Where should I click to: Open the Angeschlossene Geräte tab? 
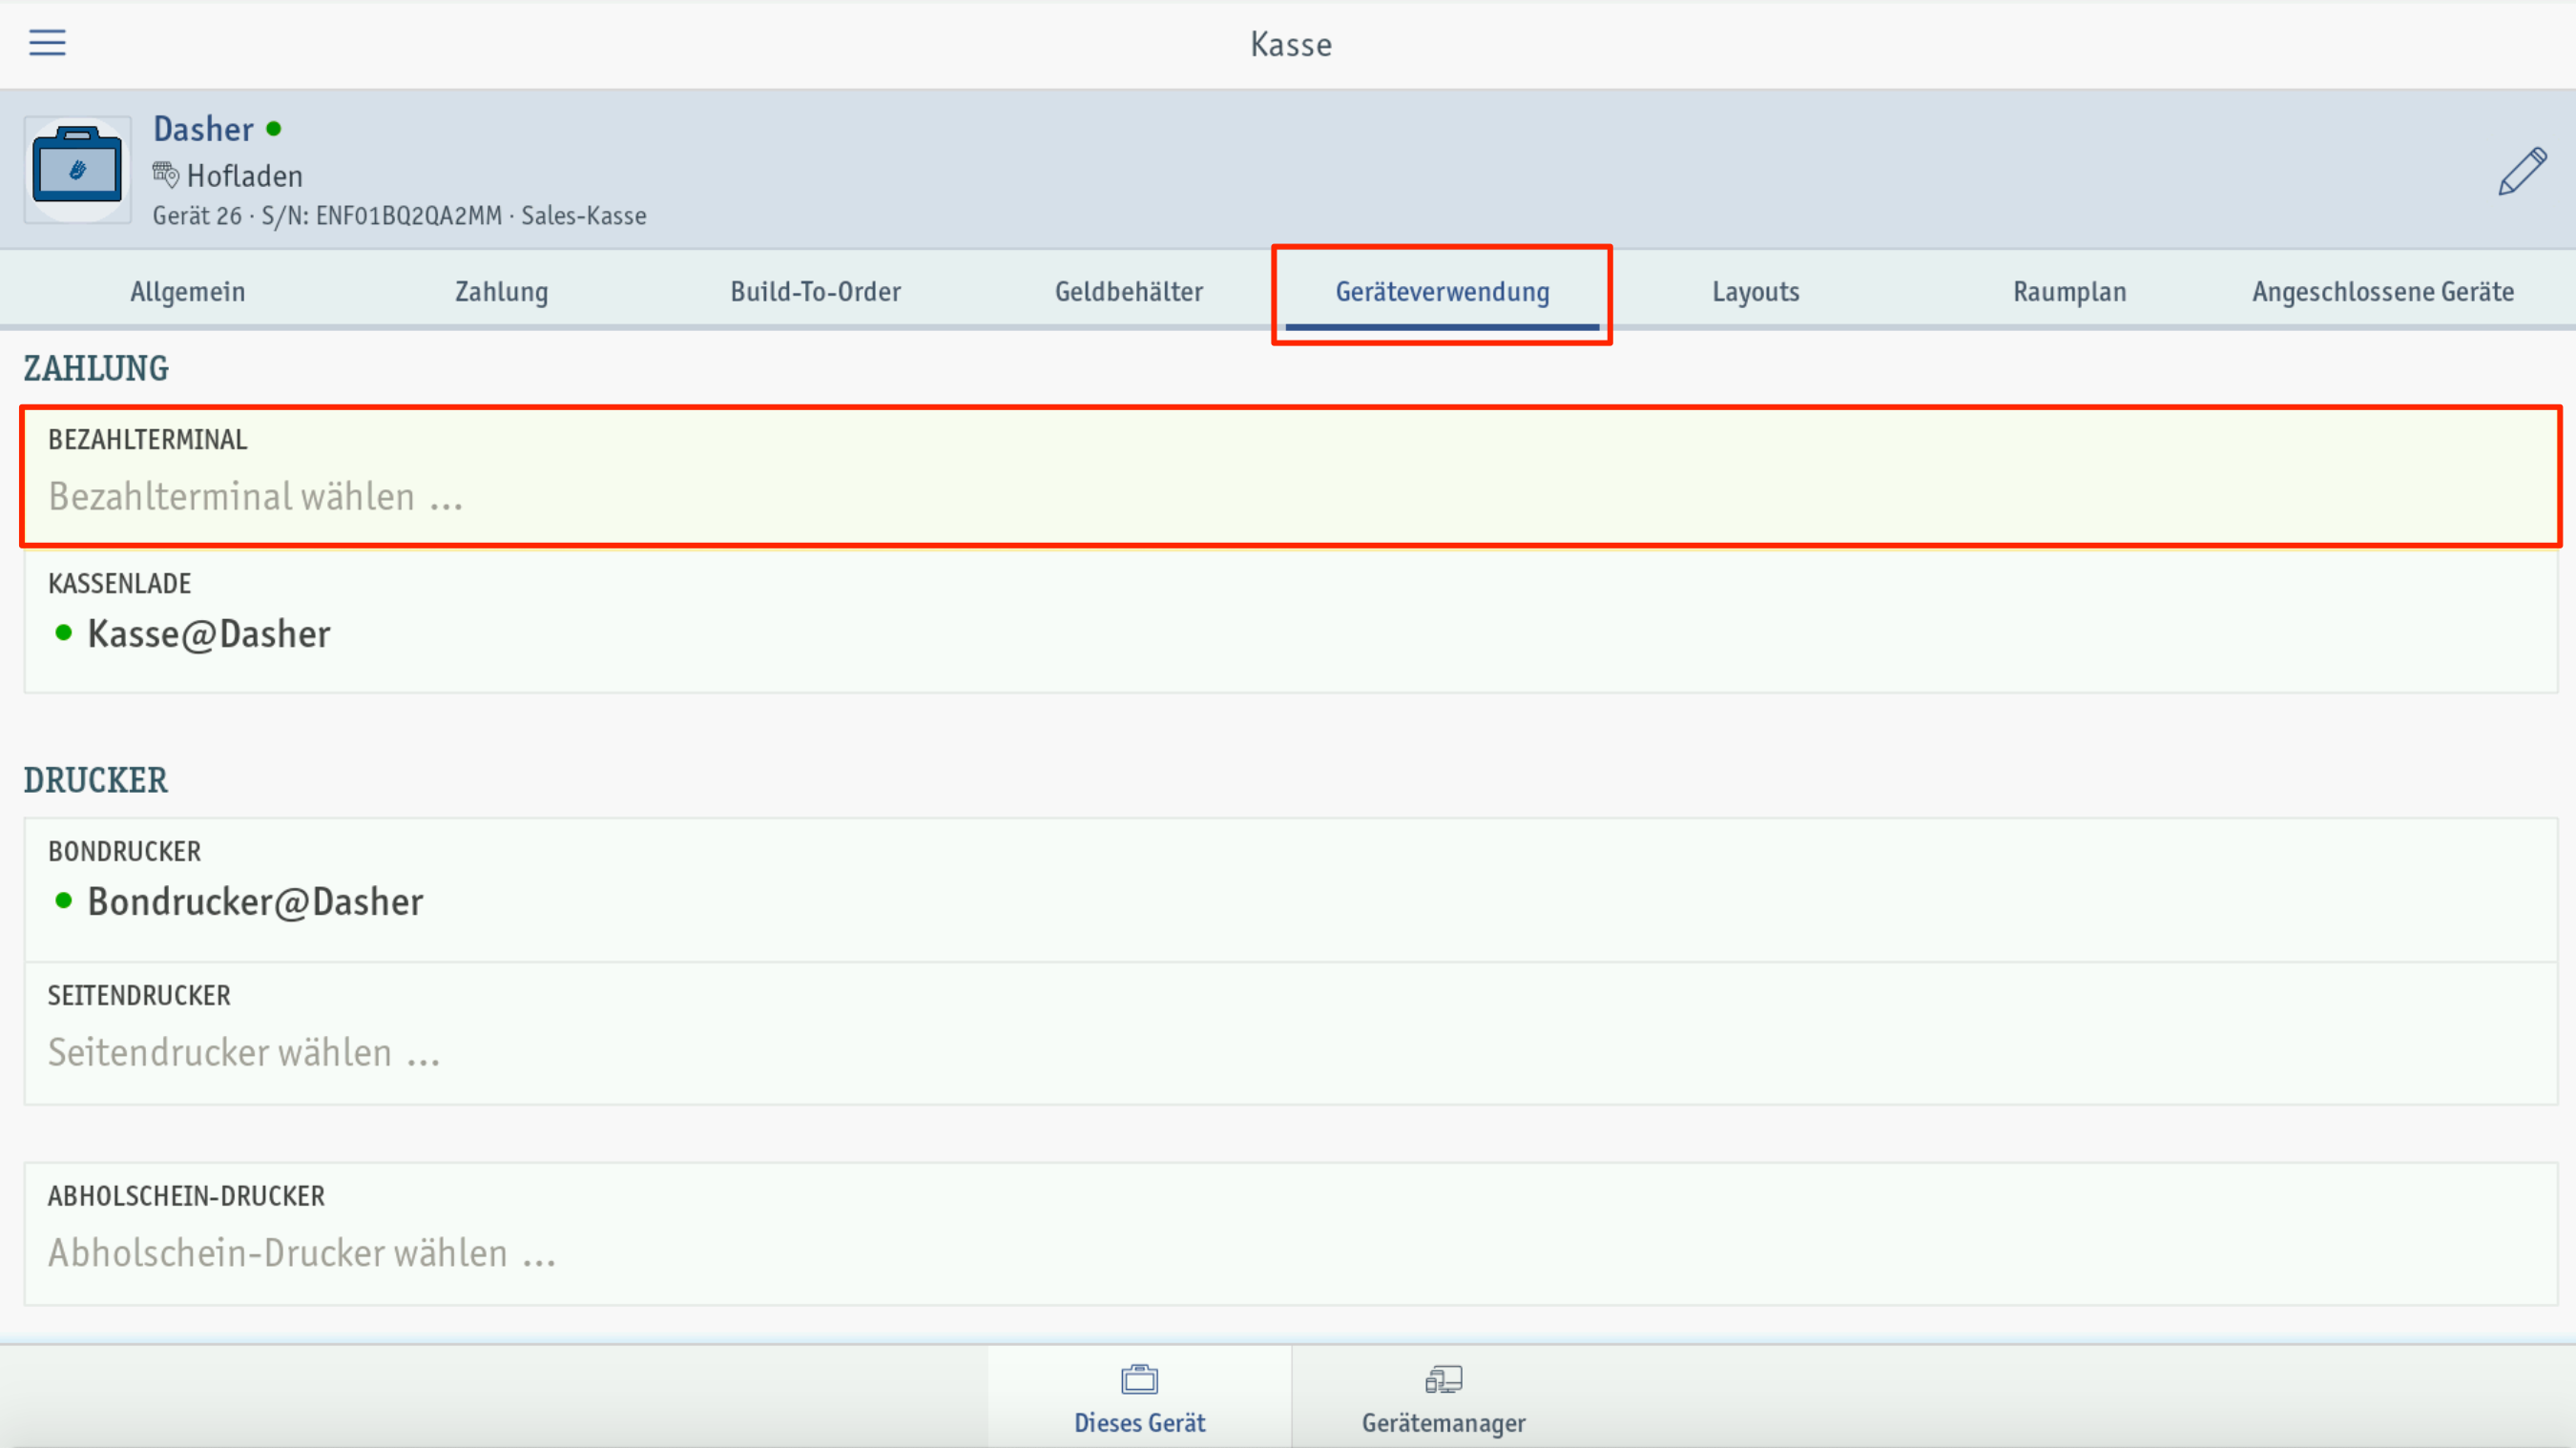pos(2383,291)
